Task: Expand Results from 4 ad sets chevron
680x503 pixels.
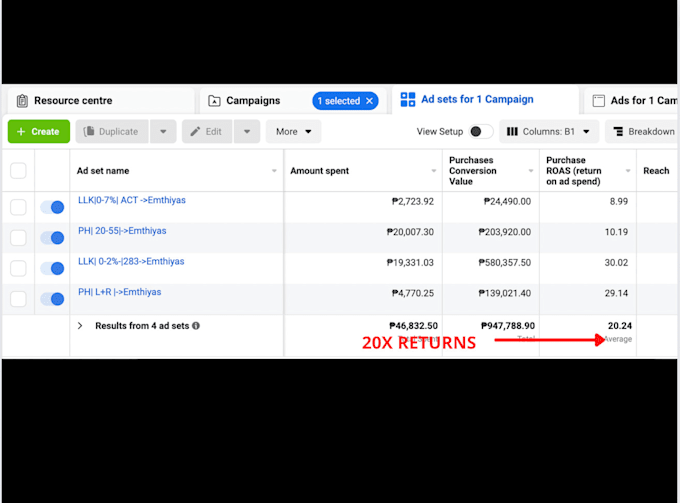Action: tap(80, 326)
